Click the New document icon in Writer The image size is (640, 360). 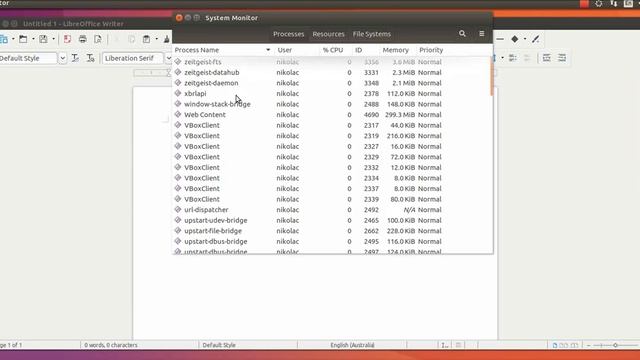[4, 39]
